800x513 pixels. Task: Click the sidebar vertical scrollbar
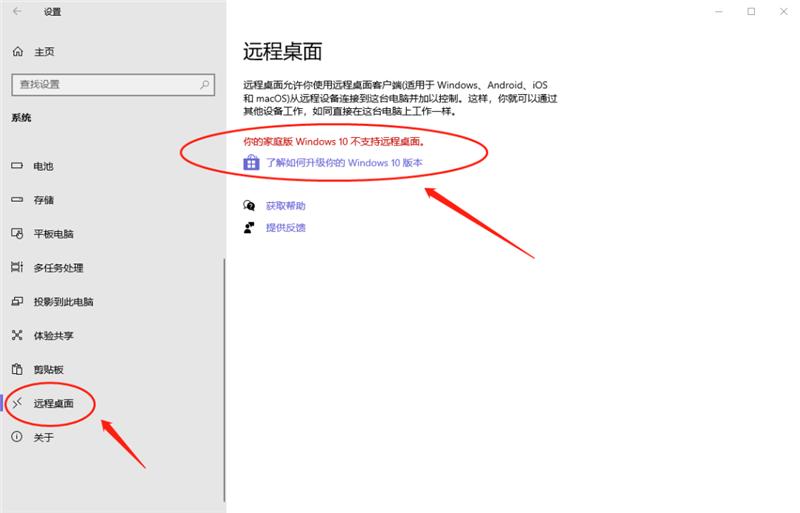coord(224,380)
